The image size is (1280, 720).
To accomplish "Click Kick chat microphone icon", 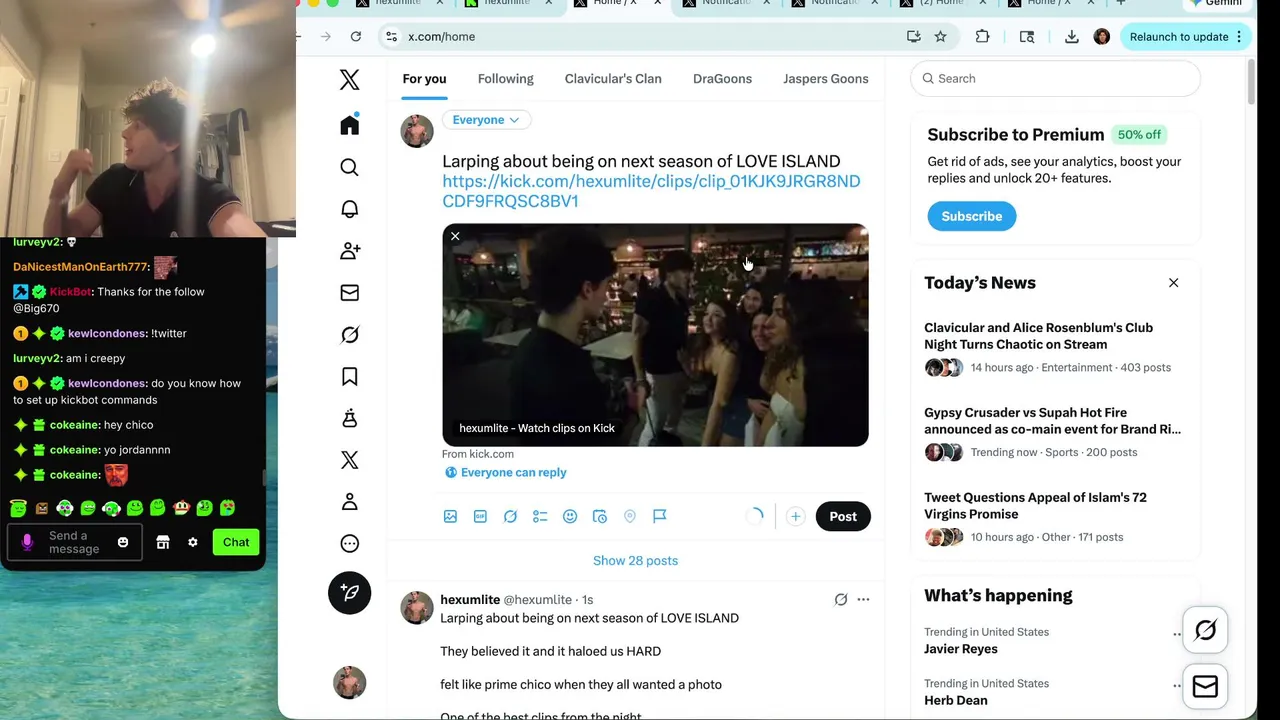I will tap(27, 542).
